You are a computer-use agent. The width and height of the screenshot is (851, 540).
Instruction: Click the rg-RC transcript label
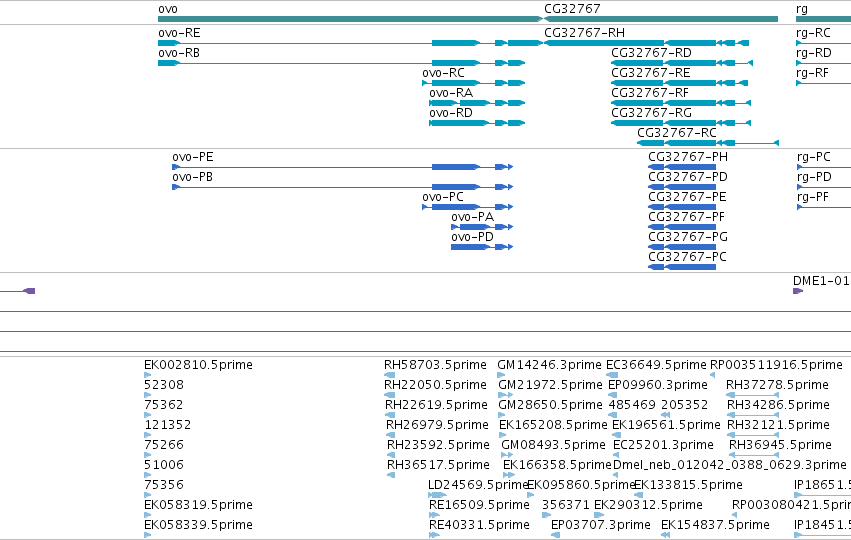[813, 33]
